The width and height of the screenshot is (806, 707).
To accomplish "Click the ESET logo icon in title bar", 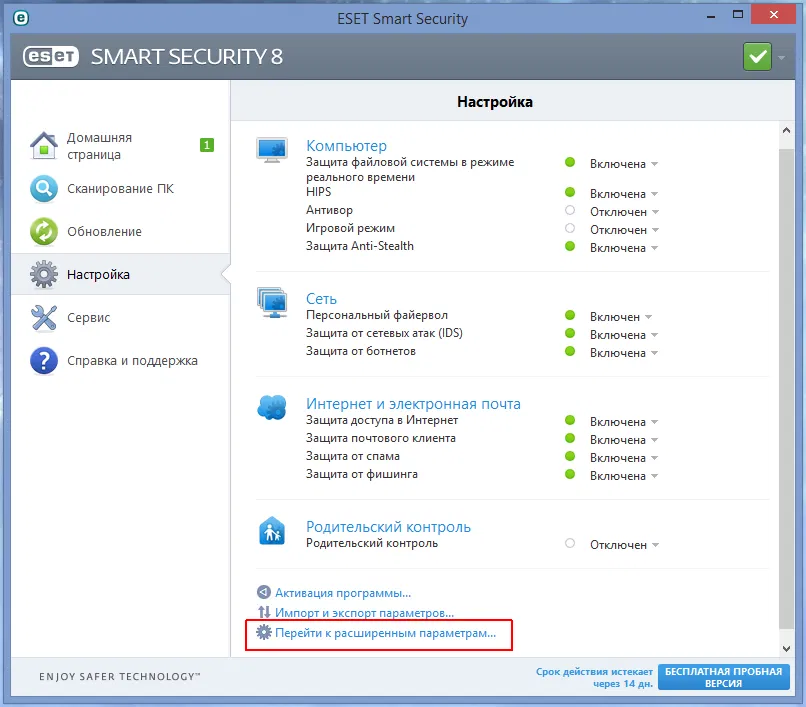I will click(21, 18).
